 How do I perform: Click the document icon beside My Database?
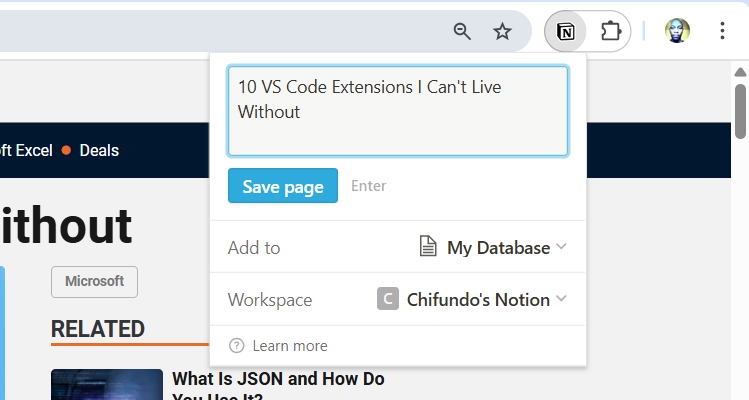point(428,247)
